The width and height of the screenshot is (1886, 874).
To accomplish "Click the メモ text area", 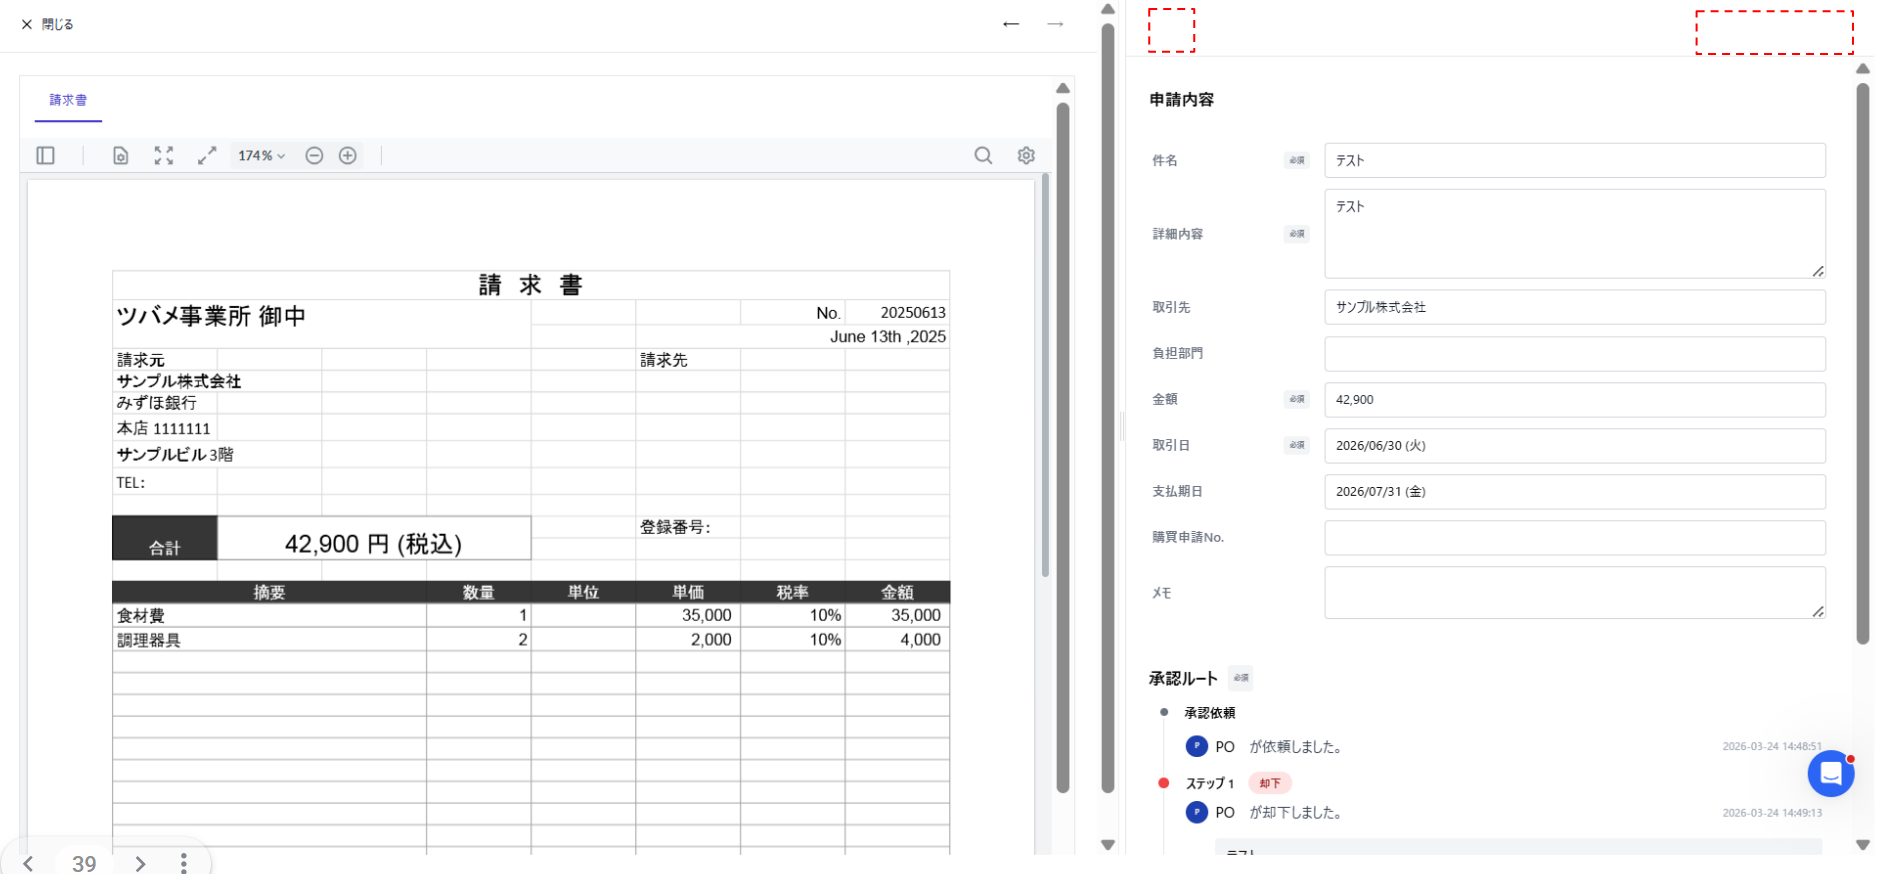I will [x=1574, y=592].
